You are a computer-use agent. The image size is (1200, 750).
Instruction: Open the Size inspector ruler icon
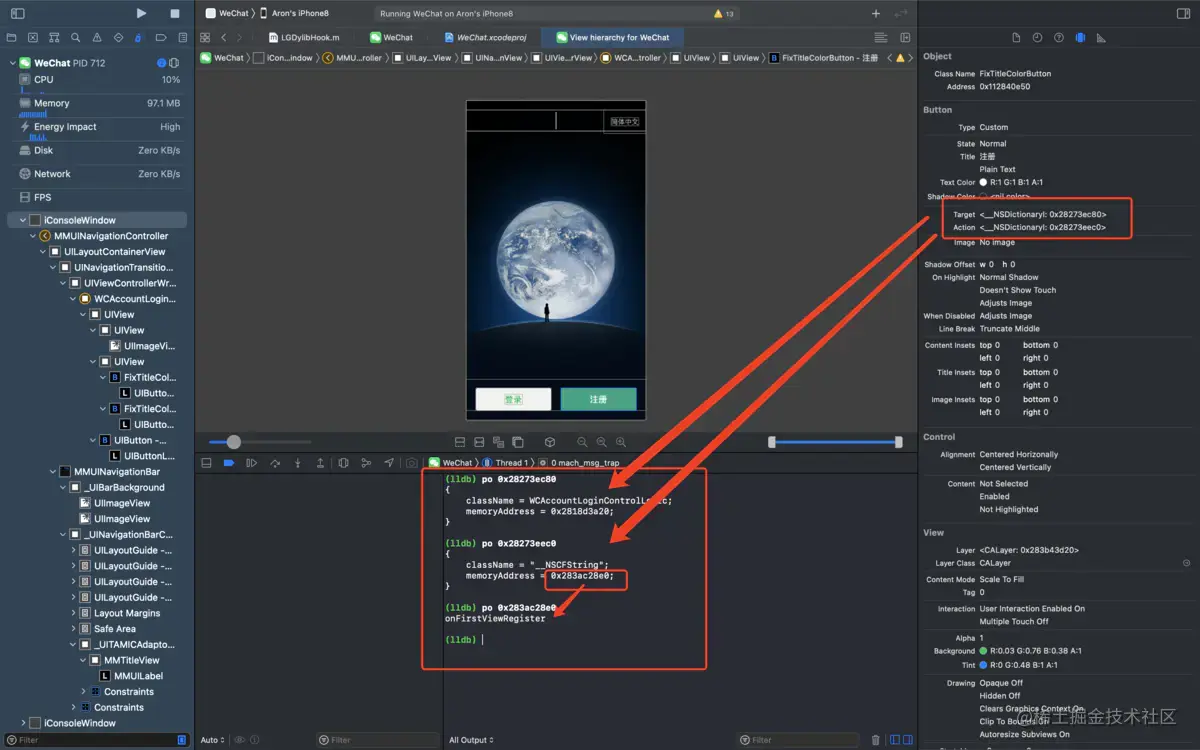[1101, 37]
